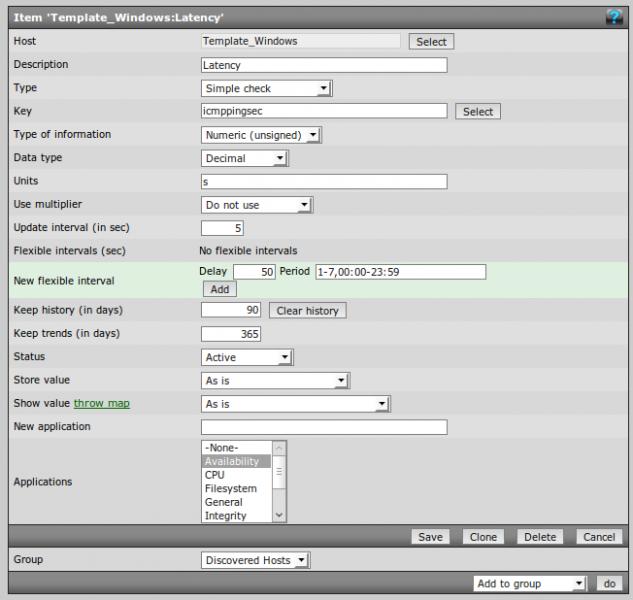This screenshot has width=633, height=600.
Task: Open the Status dropdown set to Active
Action: pyautogui.click(x=247, y=357)
